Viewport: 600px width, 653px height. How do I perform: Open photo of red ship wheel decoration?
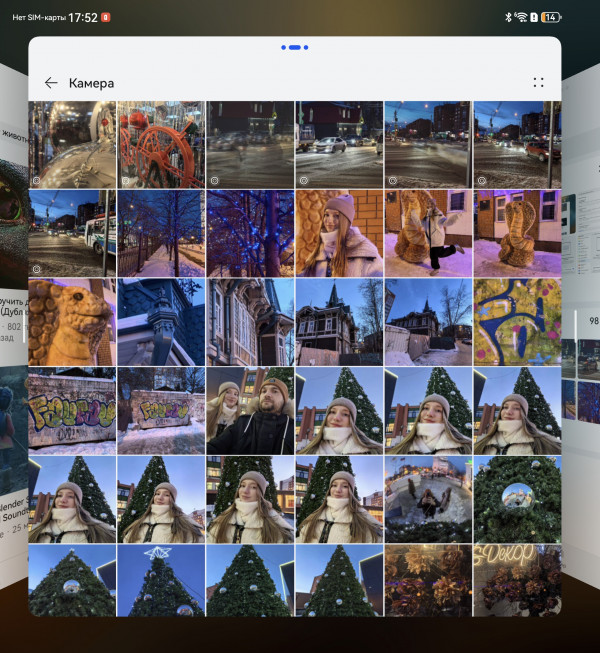tap(161, 145)
